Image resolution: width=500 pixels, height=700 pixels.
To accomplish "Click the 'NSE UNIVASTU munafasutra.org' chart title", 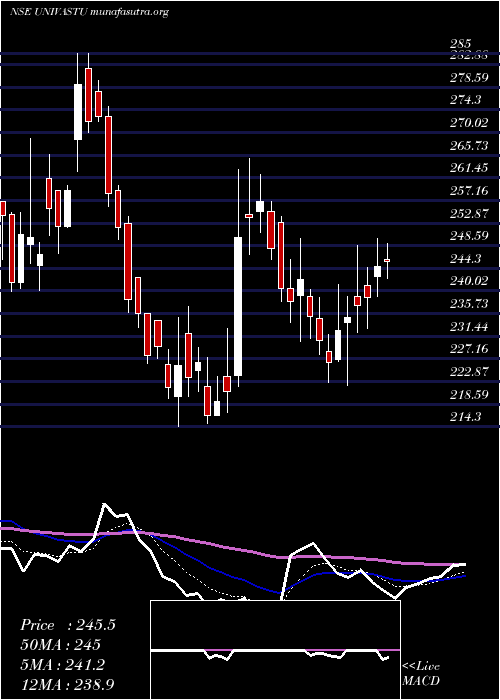I will point(89,12).
